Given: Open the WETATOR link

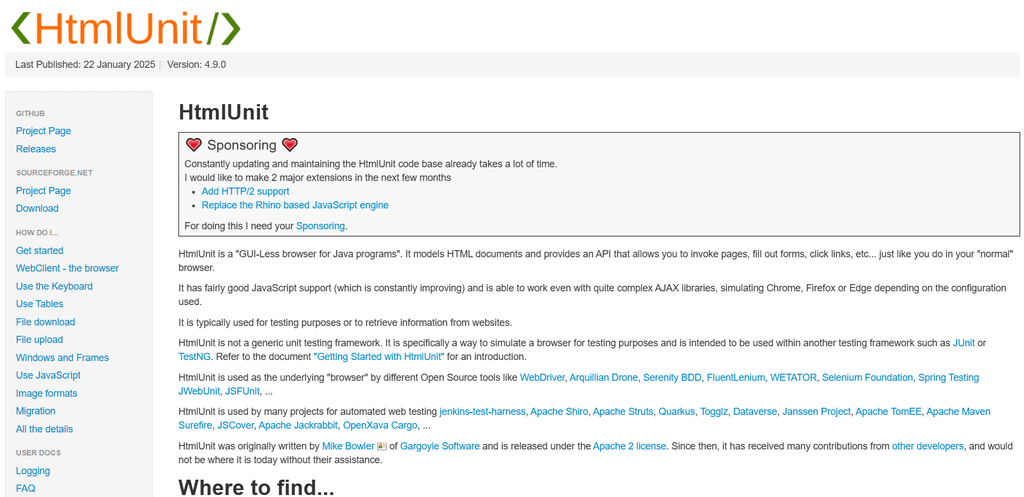Looking at the screenshot, I should click(793, 377).
